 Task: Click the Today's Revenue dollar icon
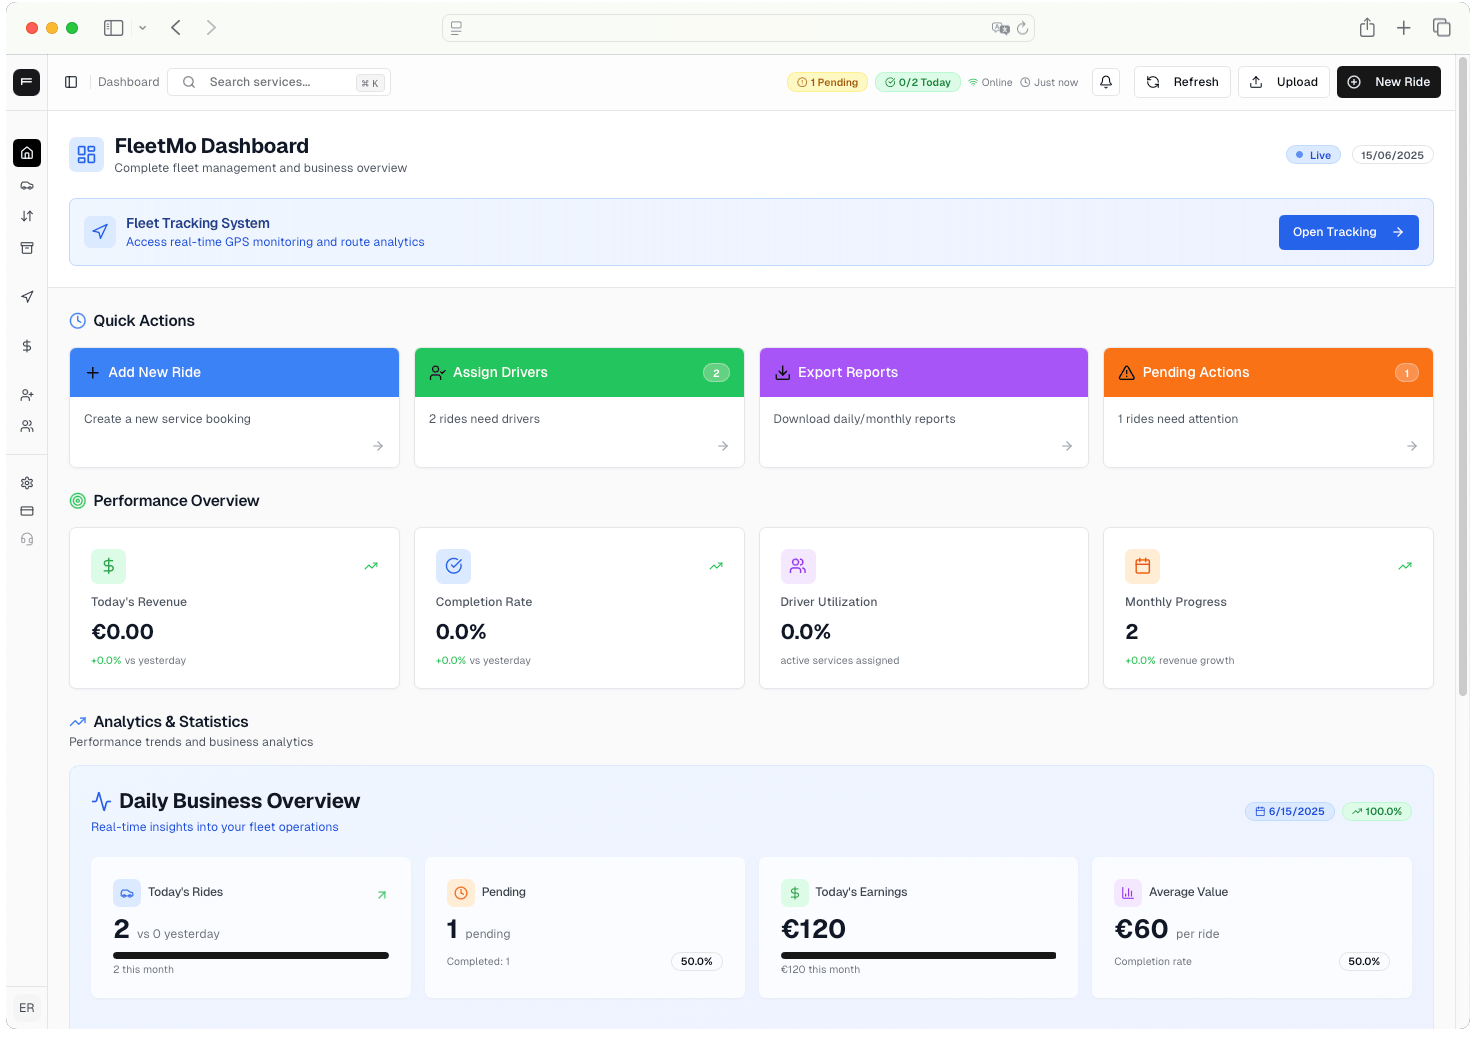click(109, 566)
